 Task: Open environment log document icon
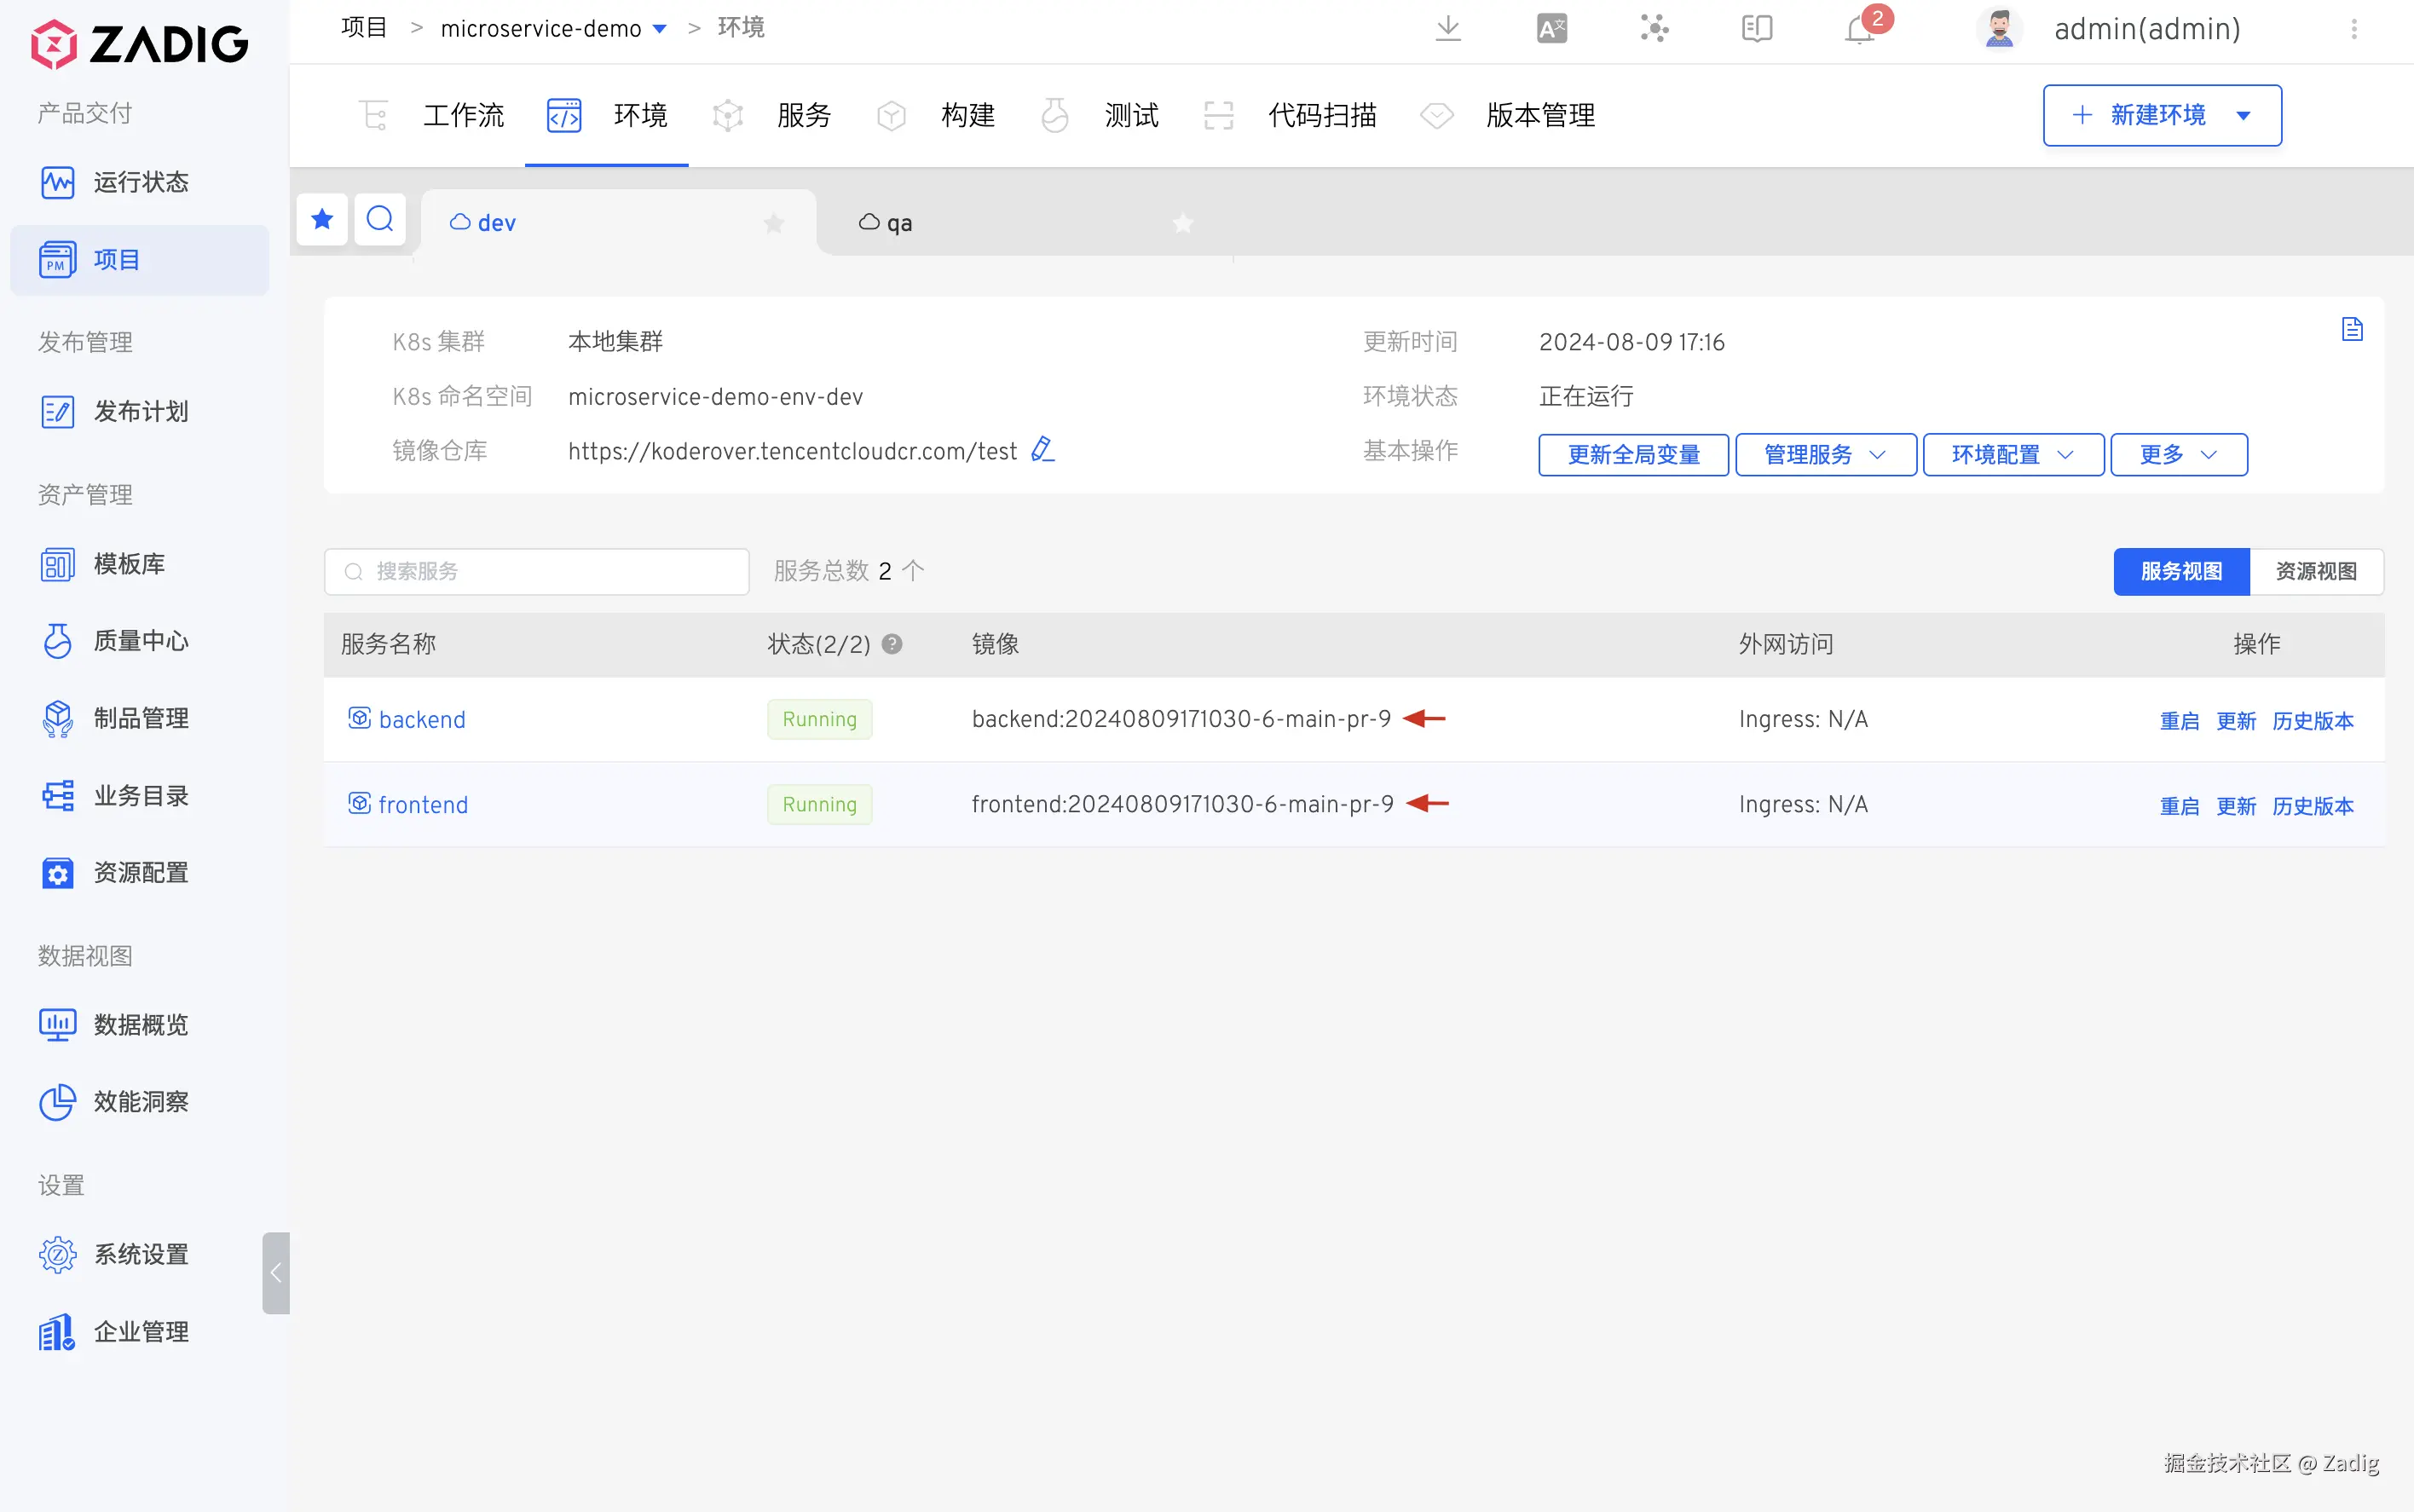click(2352, 329)
